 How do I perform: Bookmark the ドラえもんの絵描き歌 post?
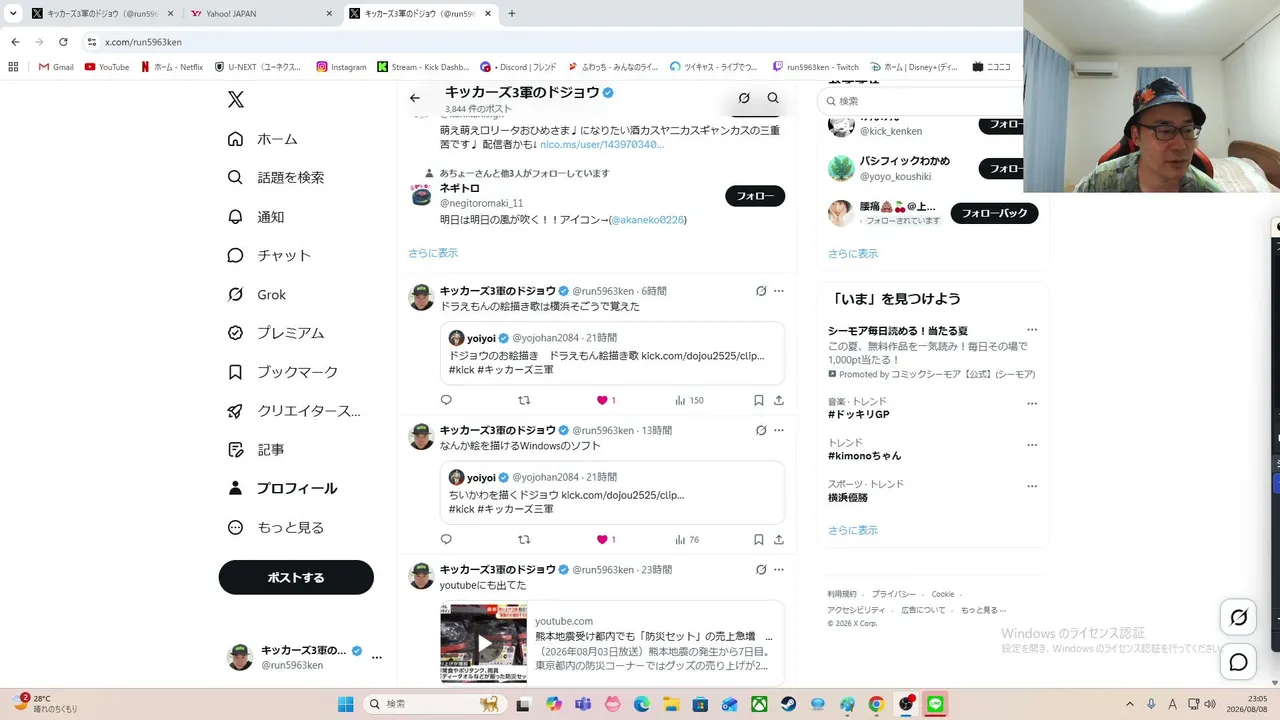[x=759, y=400]
